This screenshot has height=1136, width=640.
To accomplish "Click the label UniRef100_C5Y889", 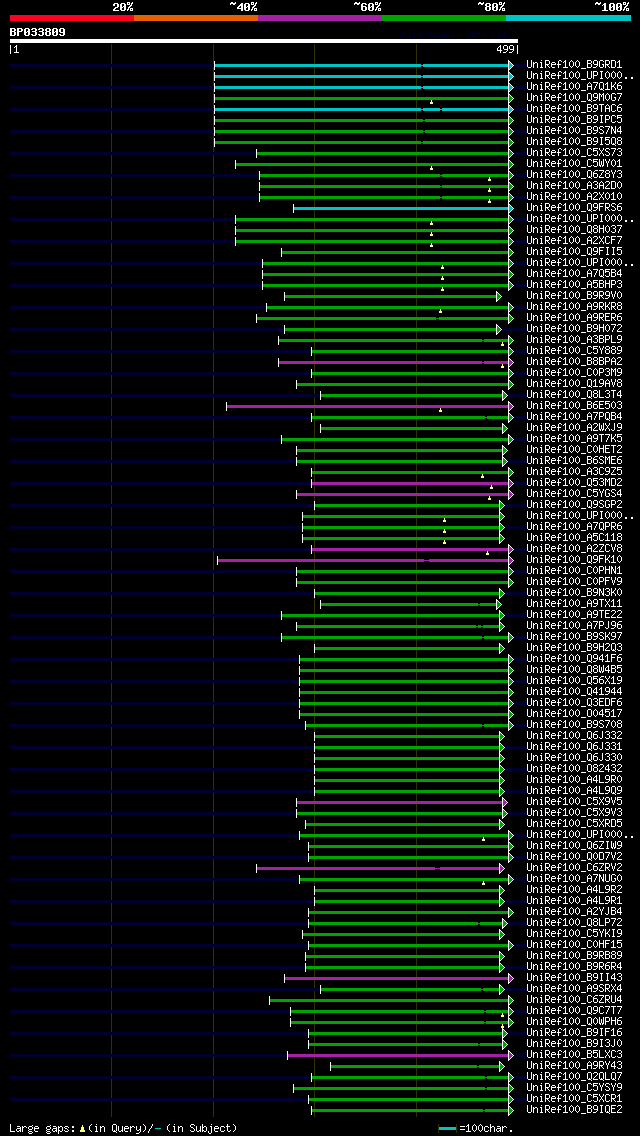I will (574, 351).
